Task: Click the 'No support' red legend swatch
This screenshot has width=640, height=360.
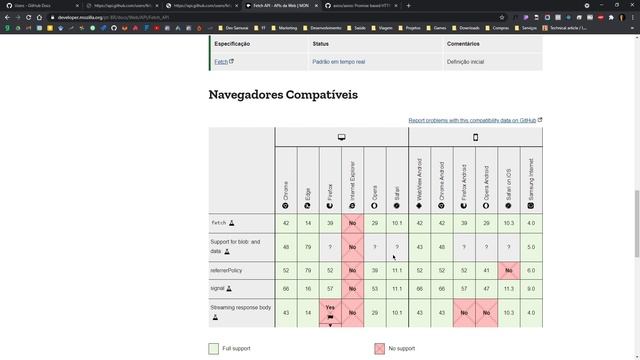Action: [380, 349]
